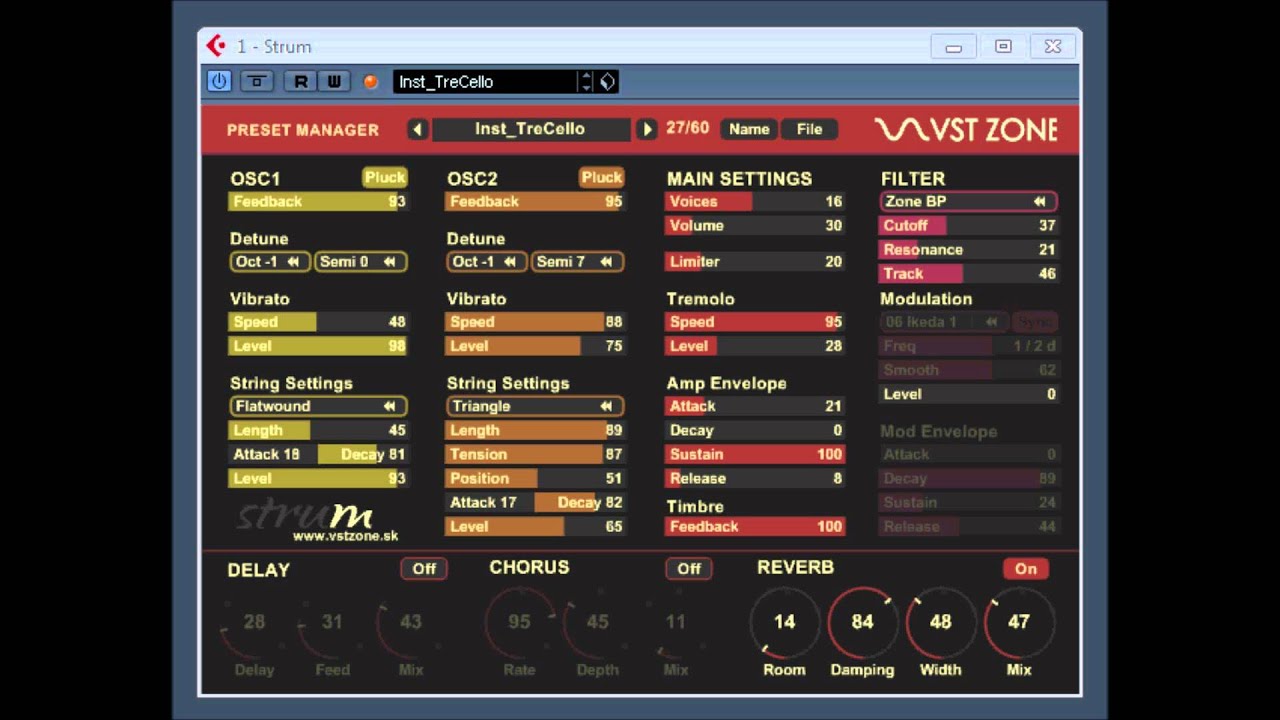Click the Limiter slider
Screen dimensions: 1280x720
point(755,262)
